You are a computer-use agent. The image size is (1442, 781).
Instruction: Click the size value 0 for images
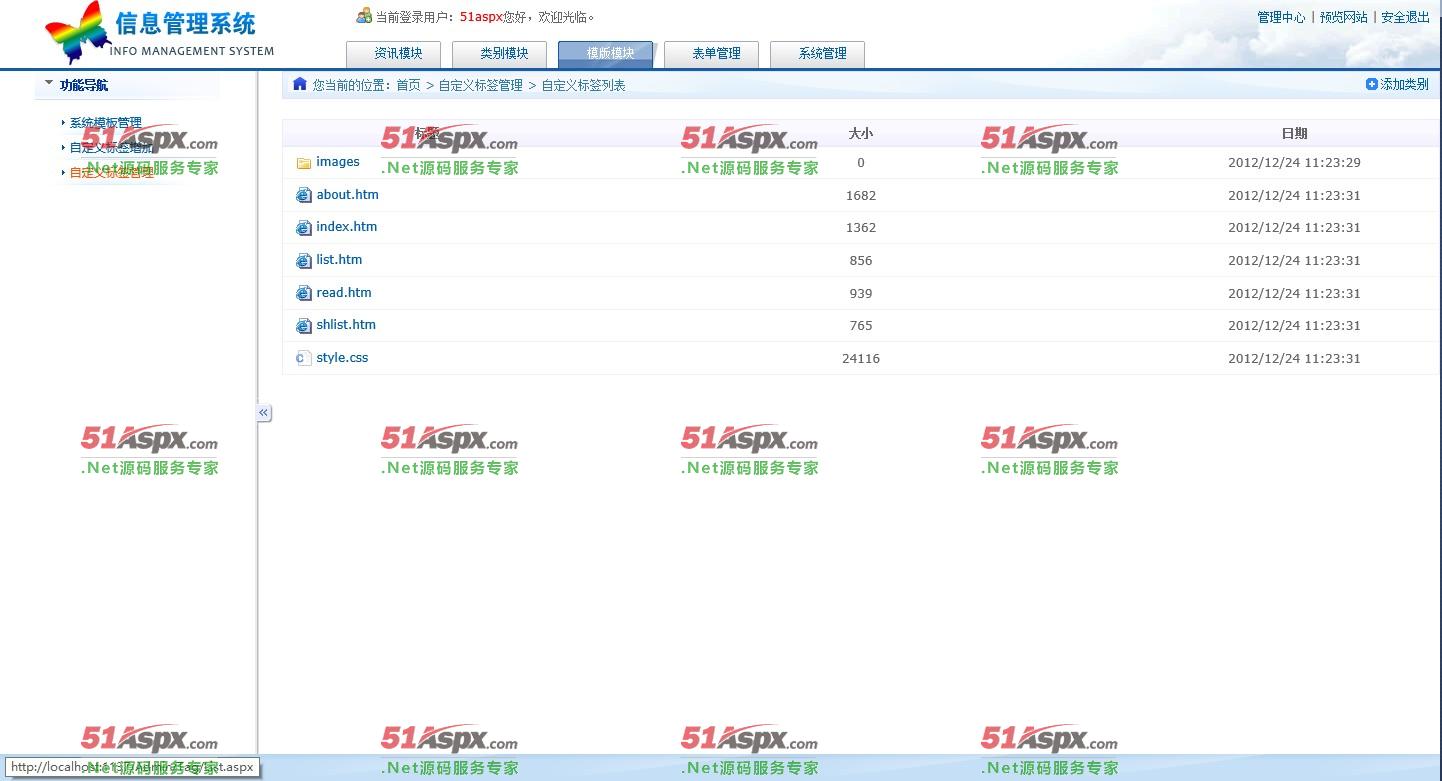pyautogui.click(x=861, y=162)
